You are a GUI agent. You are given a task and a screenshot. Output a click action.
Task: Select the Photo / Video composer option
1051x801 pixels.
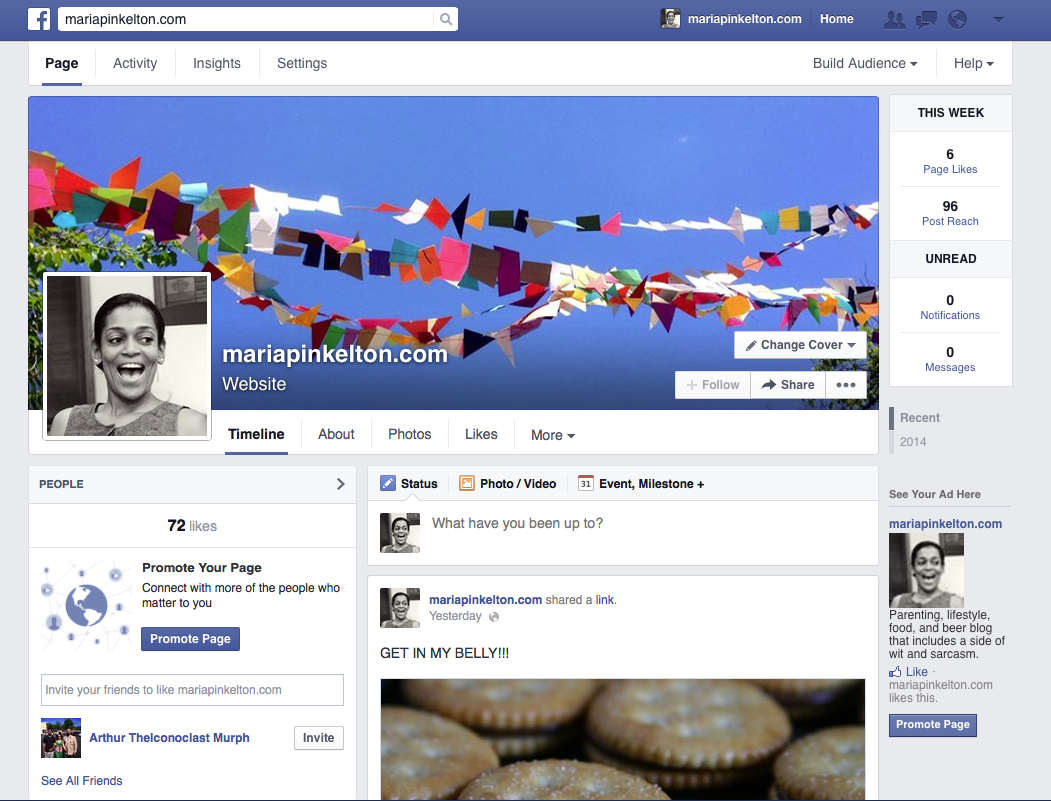(508, 484)
